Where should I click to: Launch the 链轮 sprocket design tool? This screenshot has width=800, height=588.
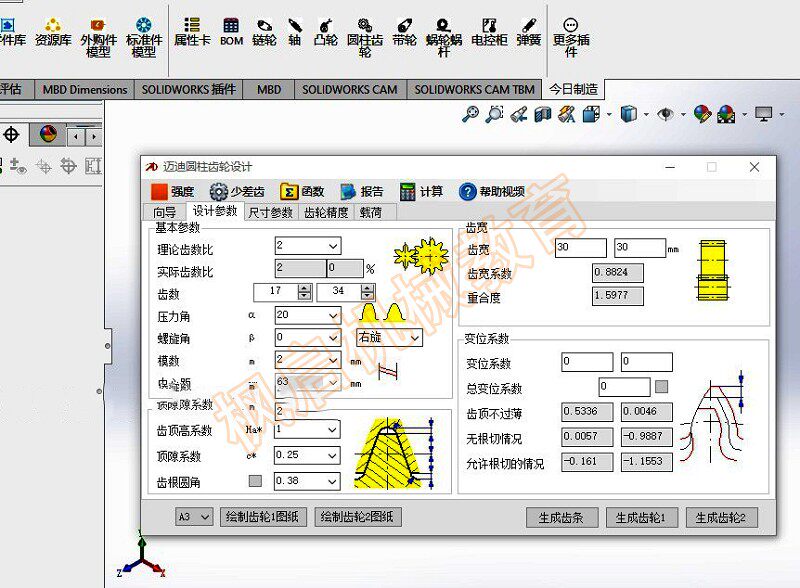tap(264, 33)
